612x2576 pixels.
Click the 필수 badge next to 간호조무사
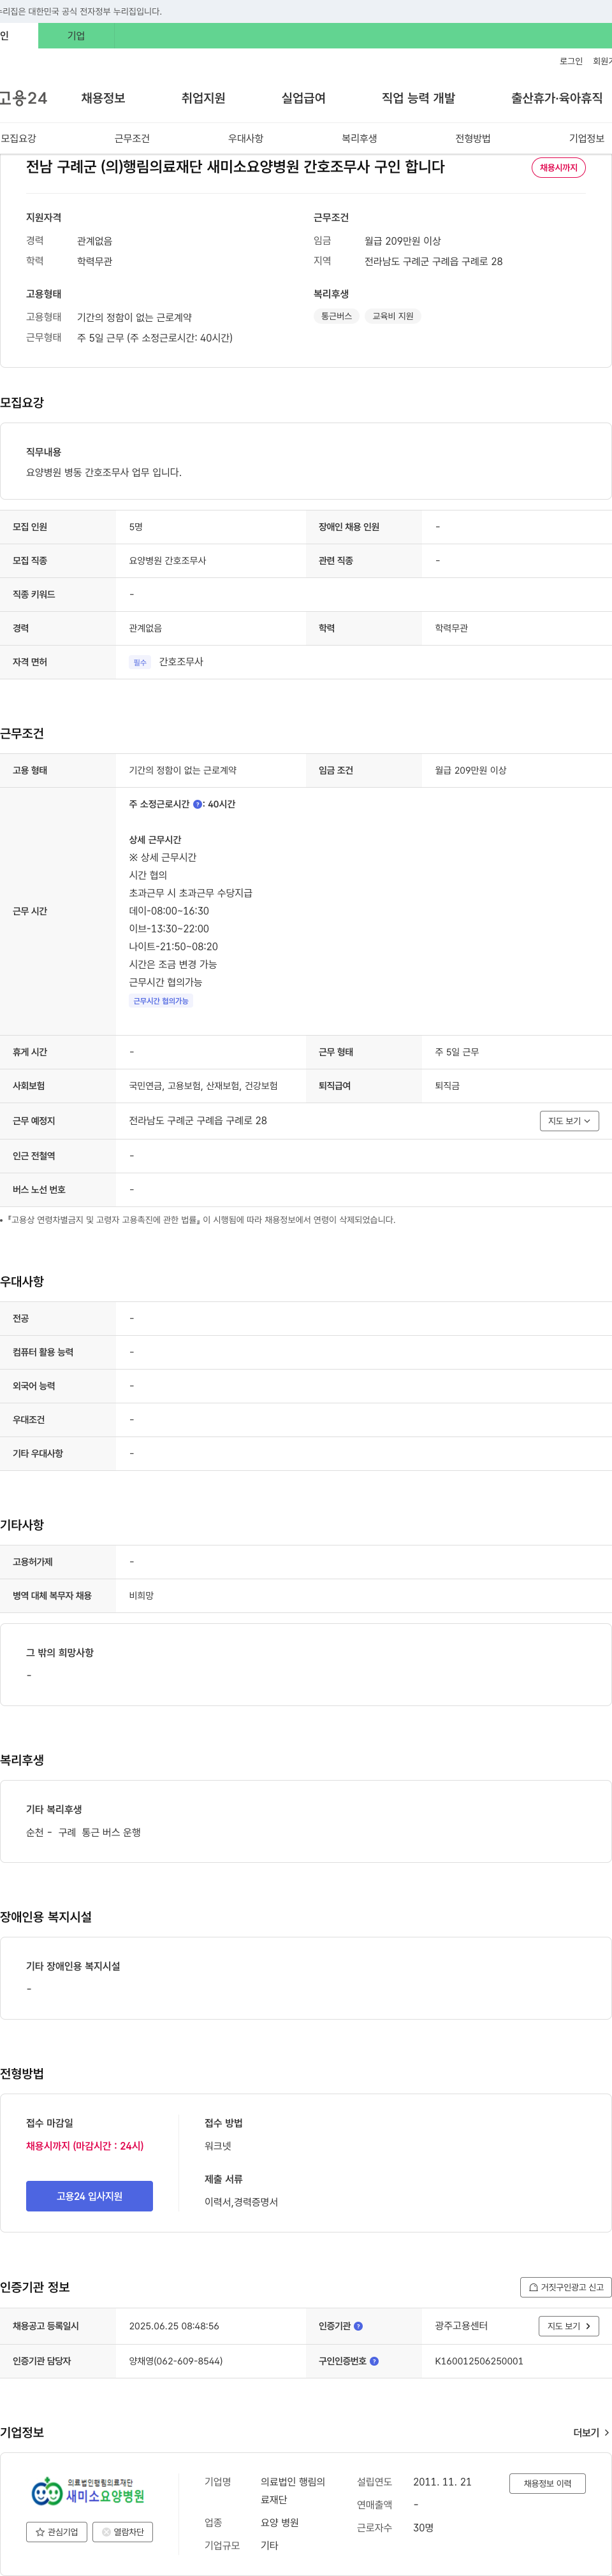pyautogui.click(x=140, y=662)
